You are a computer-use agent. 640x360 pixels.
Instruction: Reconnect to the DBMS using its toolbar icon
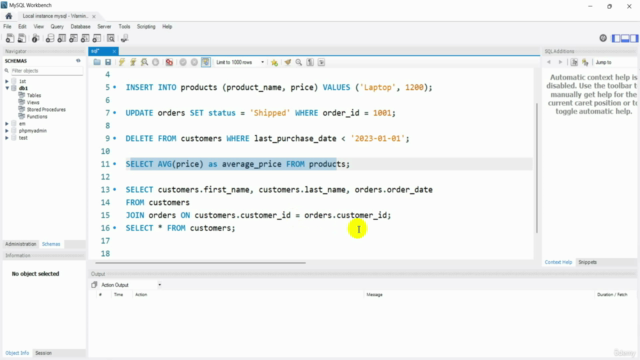tap(124, 38)
